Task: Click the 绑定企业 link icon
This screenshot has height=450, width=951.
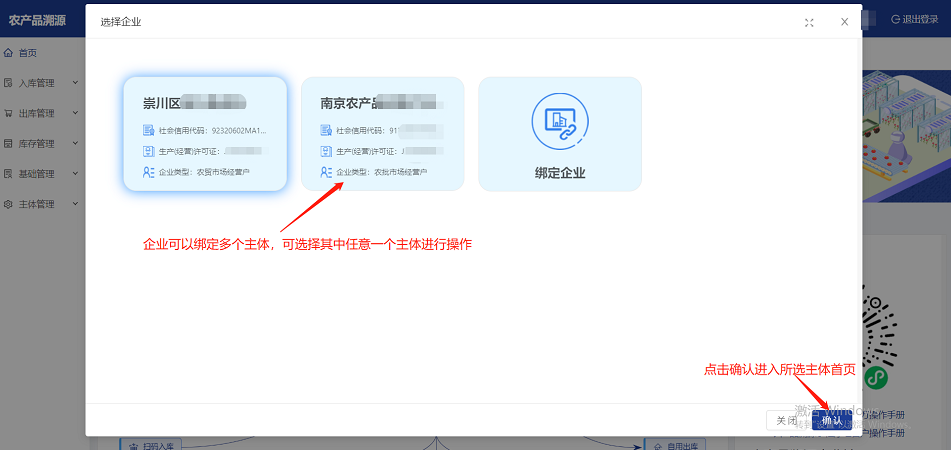Action: click(x=559, y=121)
